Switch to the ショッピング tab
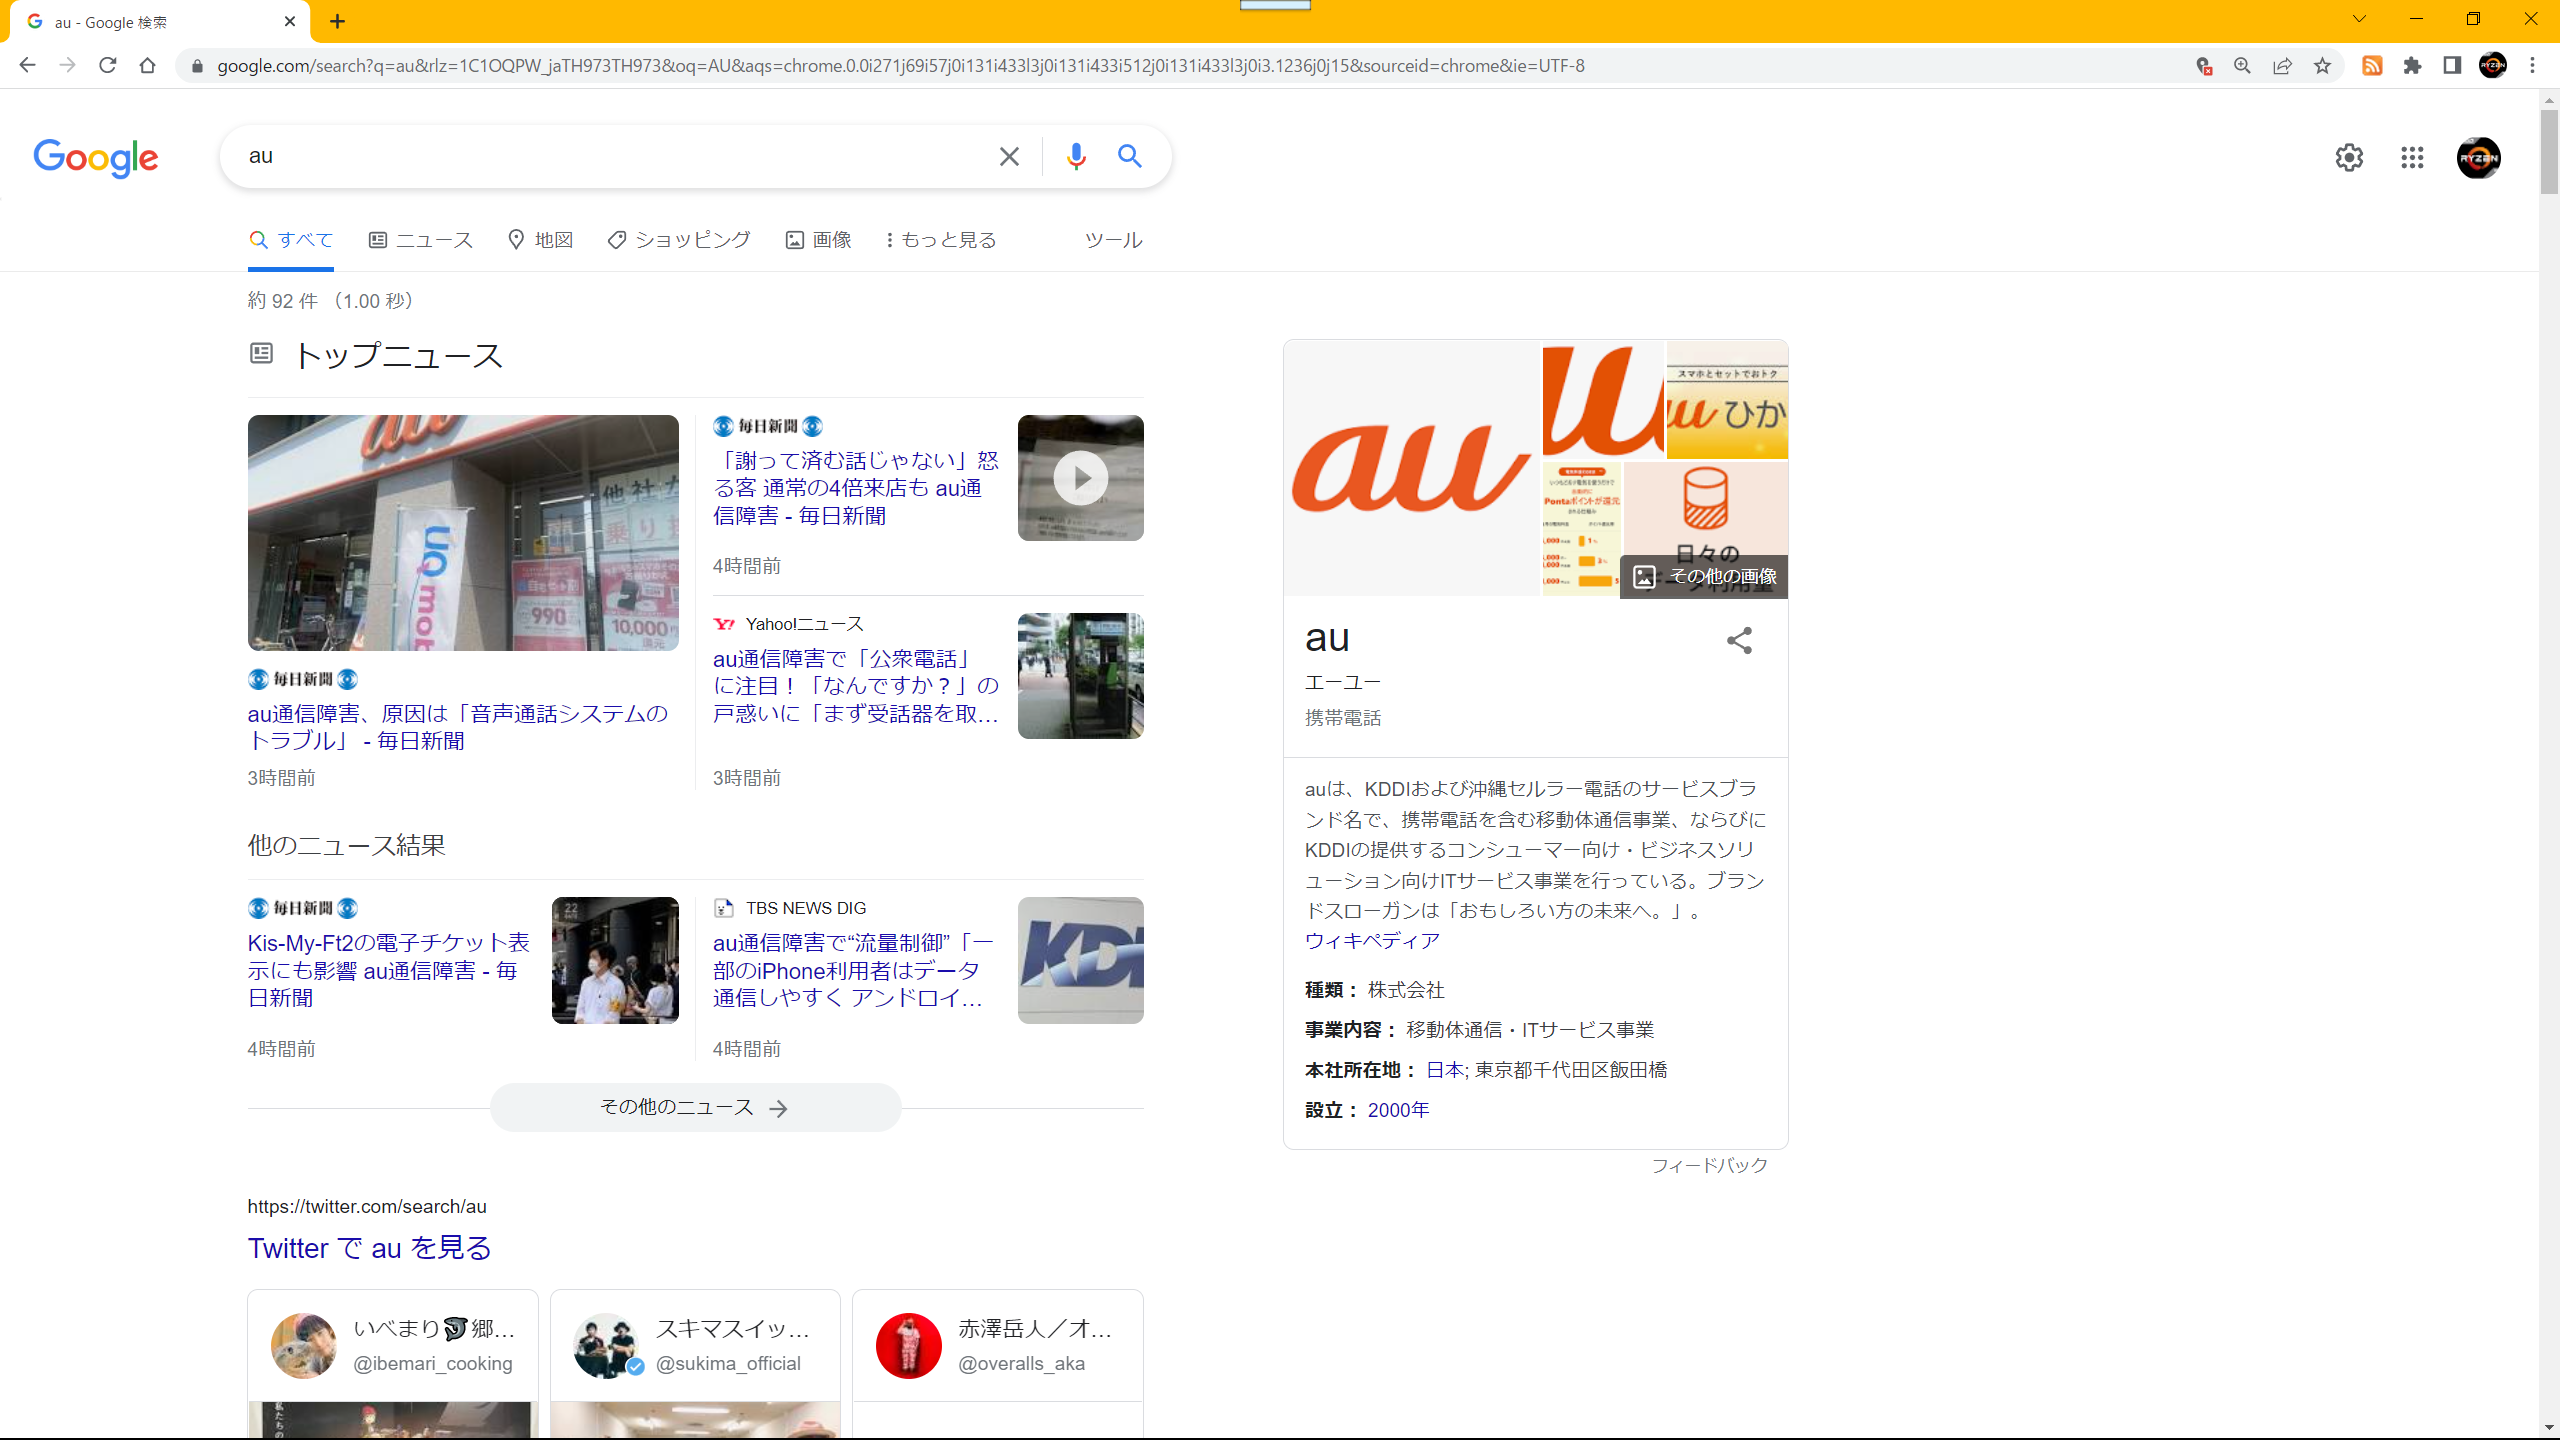This screenshot has height=1440, width=2560. (x=679, y=240)
